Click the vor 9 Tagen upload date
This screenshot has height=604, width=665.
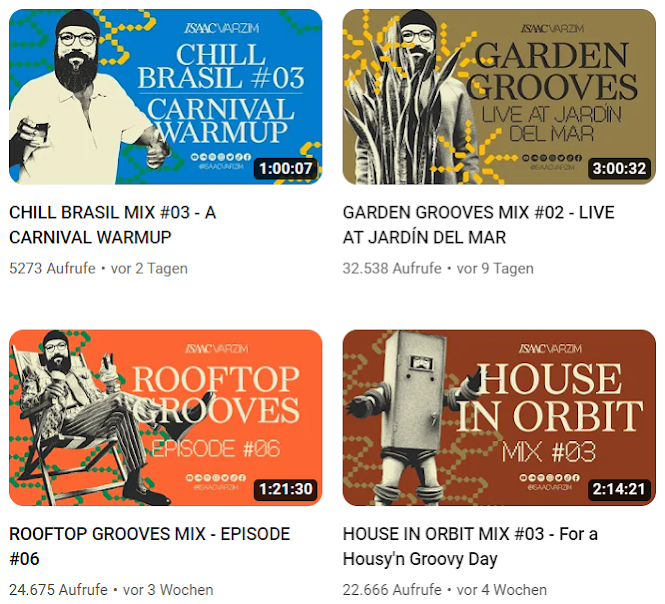[x=495, y=268]
